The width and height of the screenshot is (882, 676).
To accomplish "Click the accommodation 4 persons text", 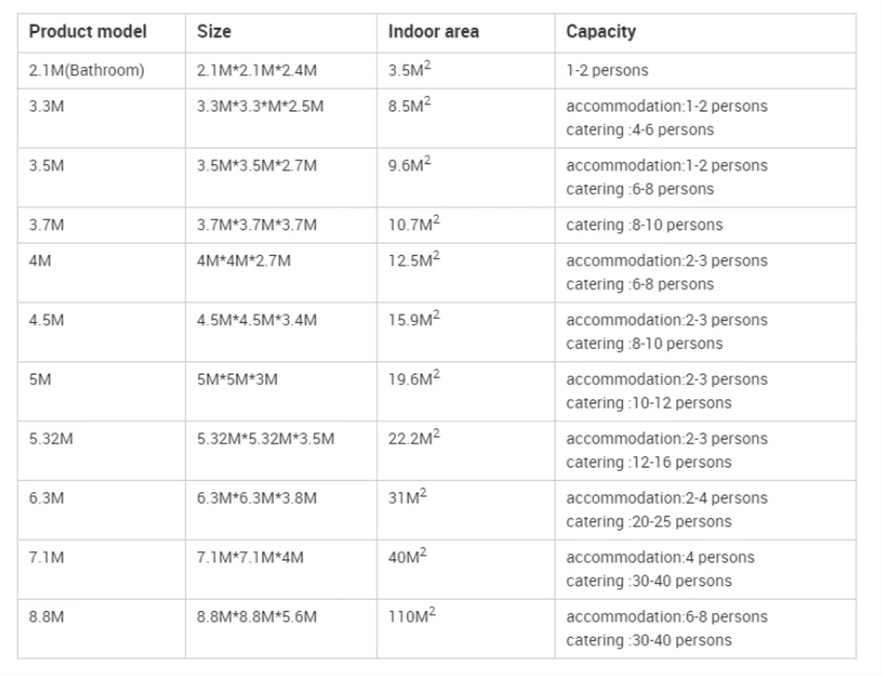I will (x=660, y=557).
